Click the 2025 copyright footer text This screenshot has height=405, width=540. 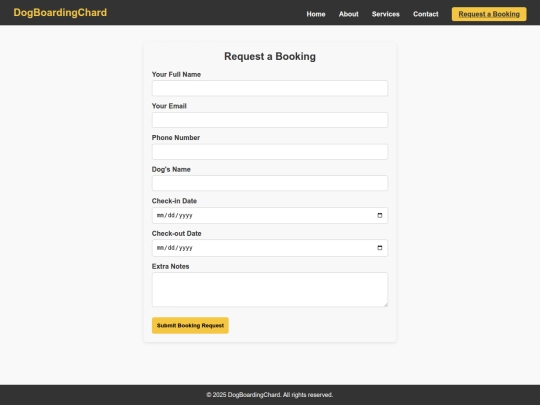[270, 395]
